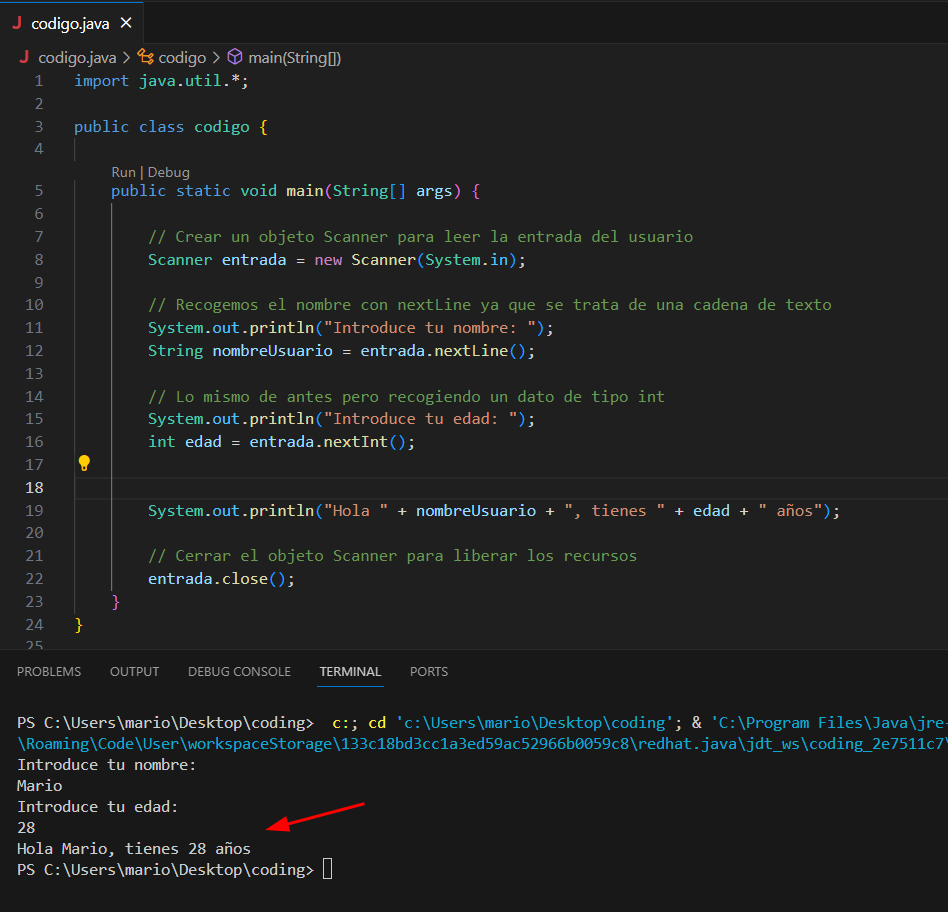Click the comment 'Cerrar el objeto Scanner'
Screen dimensions: 948x912
[392, 556]
